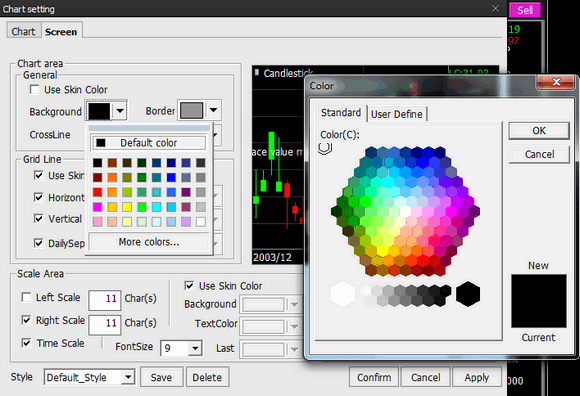The image size is (580, 396).
Task: Choose the magenta swatch in the palette
Action: click(97, 207)
